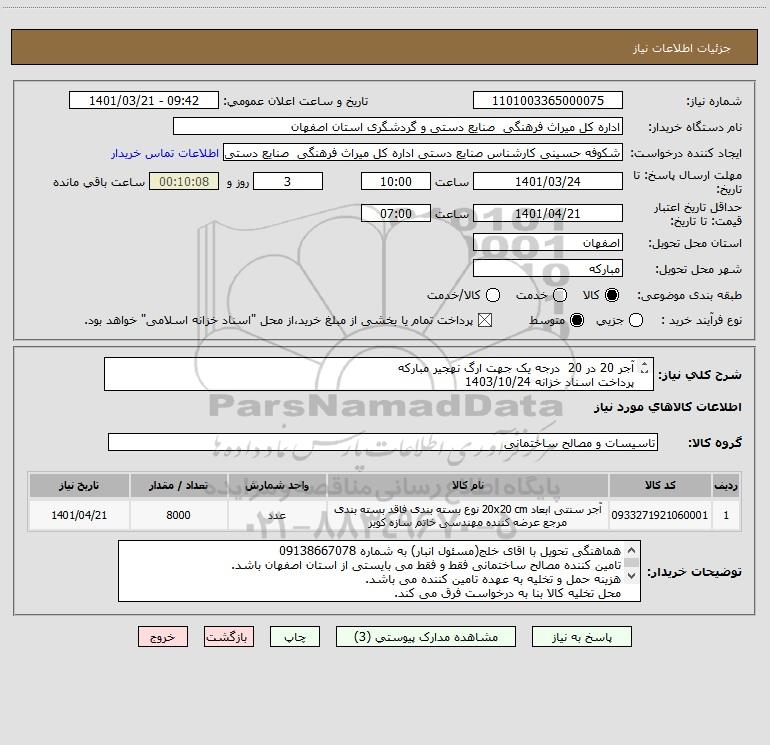This screenshot has height=745, width=770.
Task: Select the کالا radio button
Action: point(612,295)
